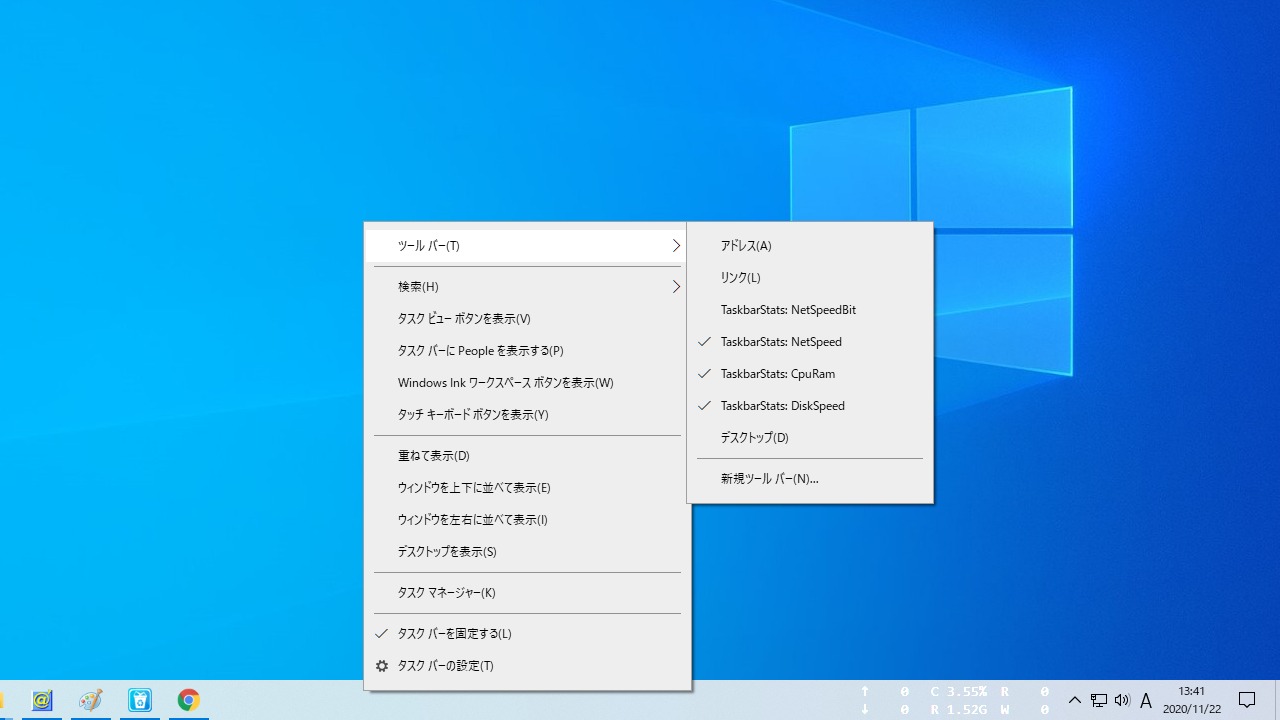
Task: Select タッチ キーボード ボタンを表示(Y)
Action: tap(527, 415)
